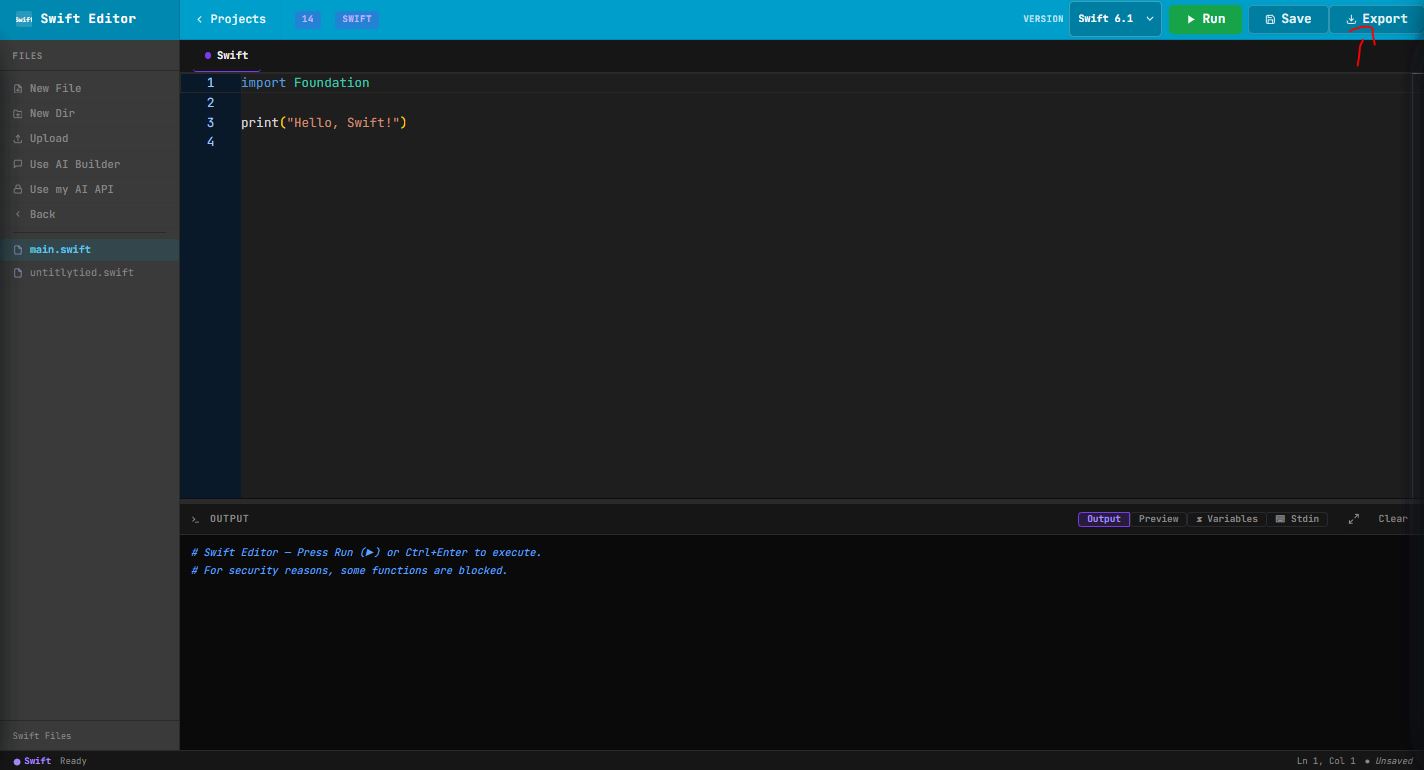The width and height of the screenshot is (1424, 770).
Task: Click the Ln 1, Col 1 status indicator
Action: tap(1326, 761)
